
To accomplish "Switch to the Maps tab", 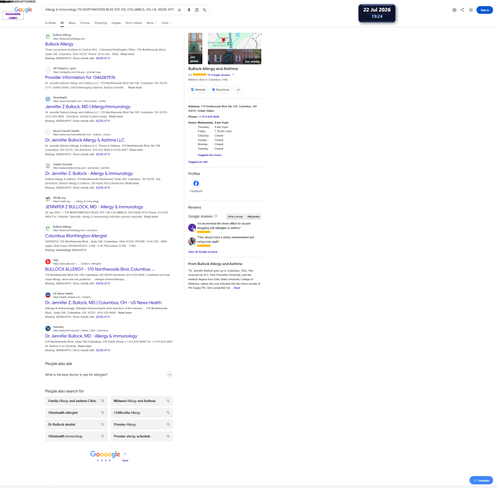I will [72, 23].
